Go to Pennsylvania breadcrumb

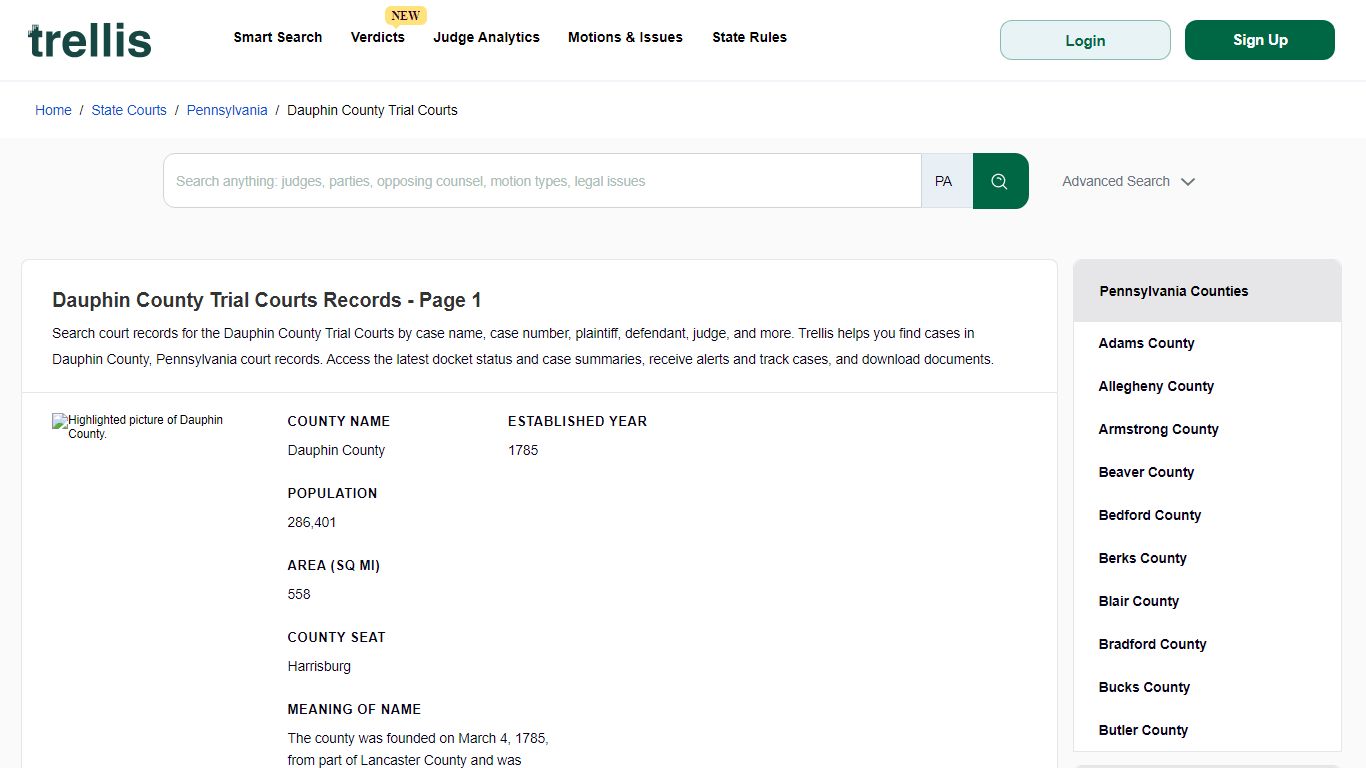pyautogui.click(x=227, y=110)
